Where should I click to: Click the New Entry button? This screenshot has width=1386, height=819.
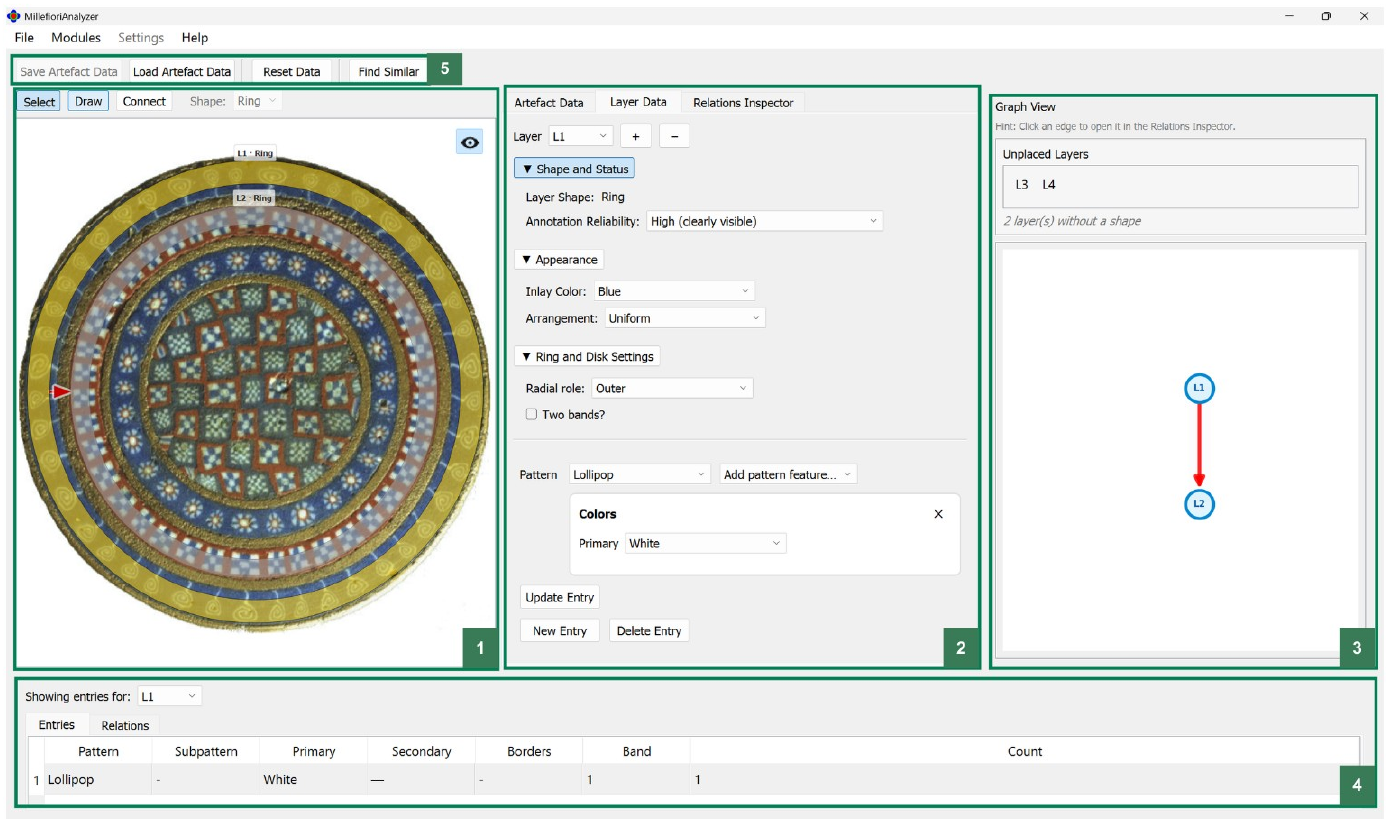(560, 631)
